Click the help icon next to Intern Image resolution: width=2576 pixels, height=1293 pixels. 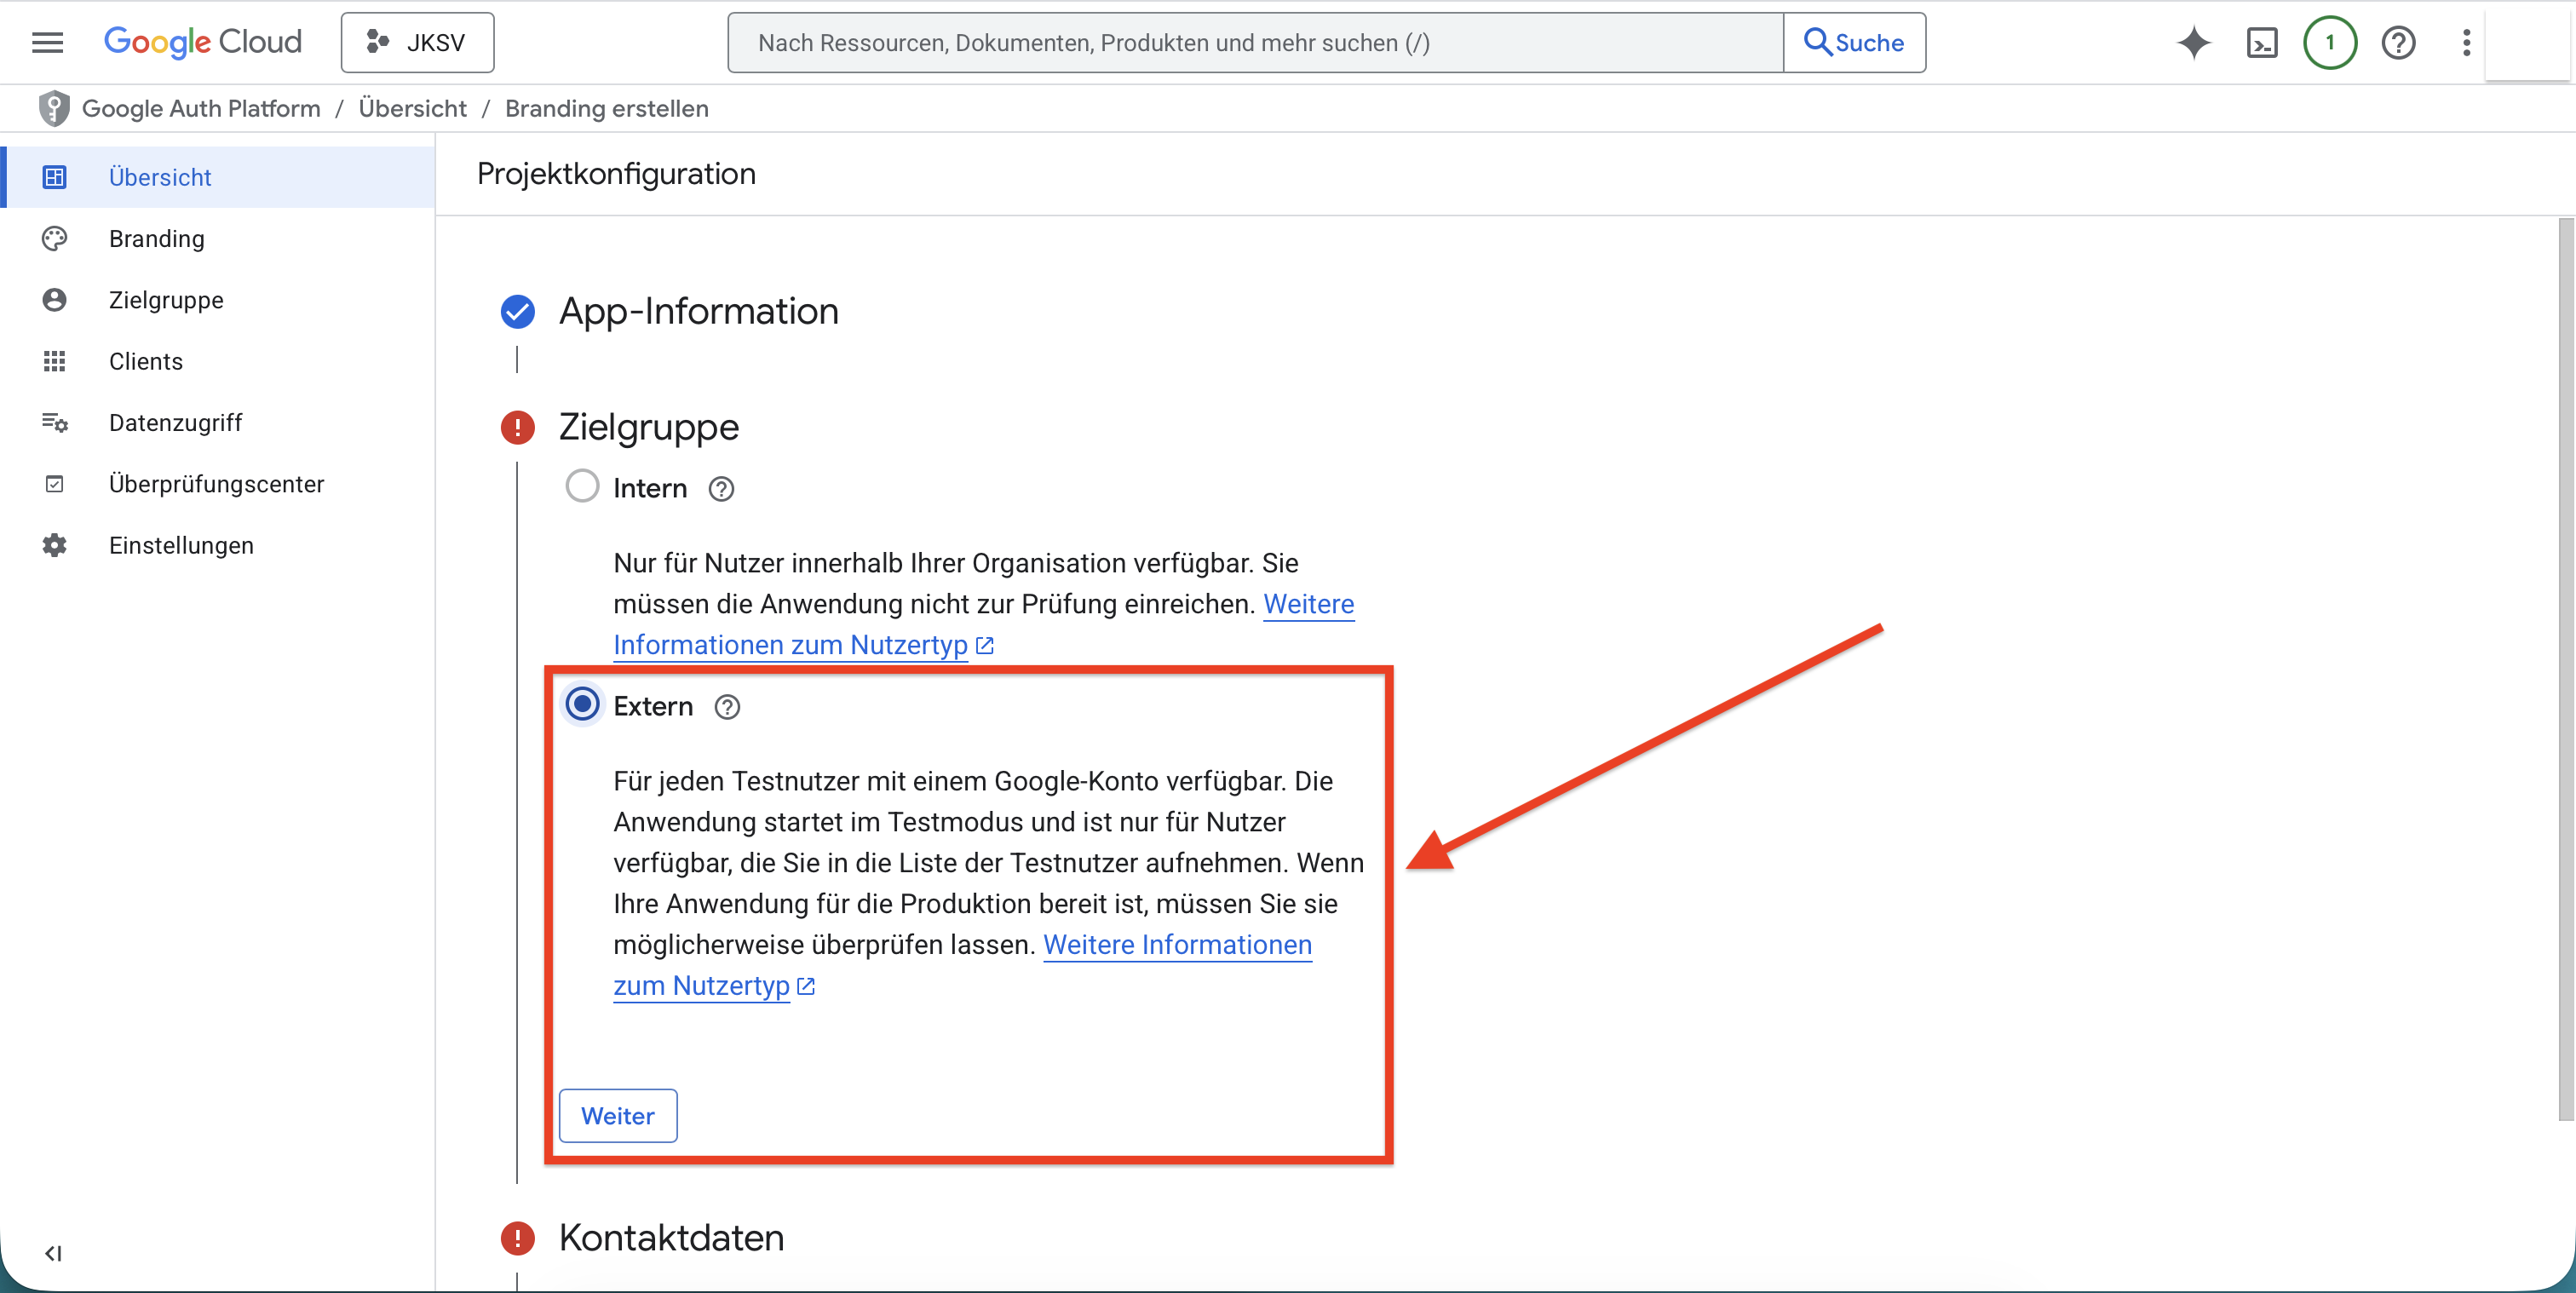721,489
